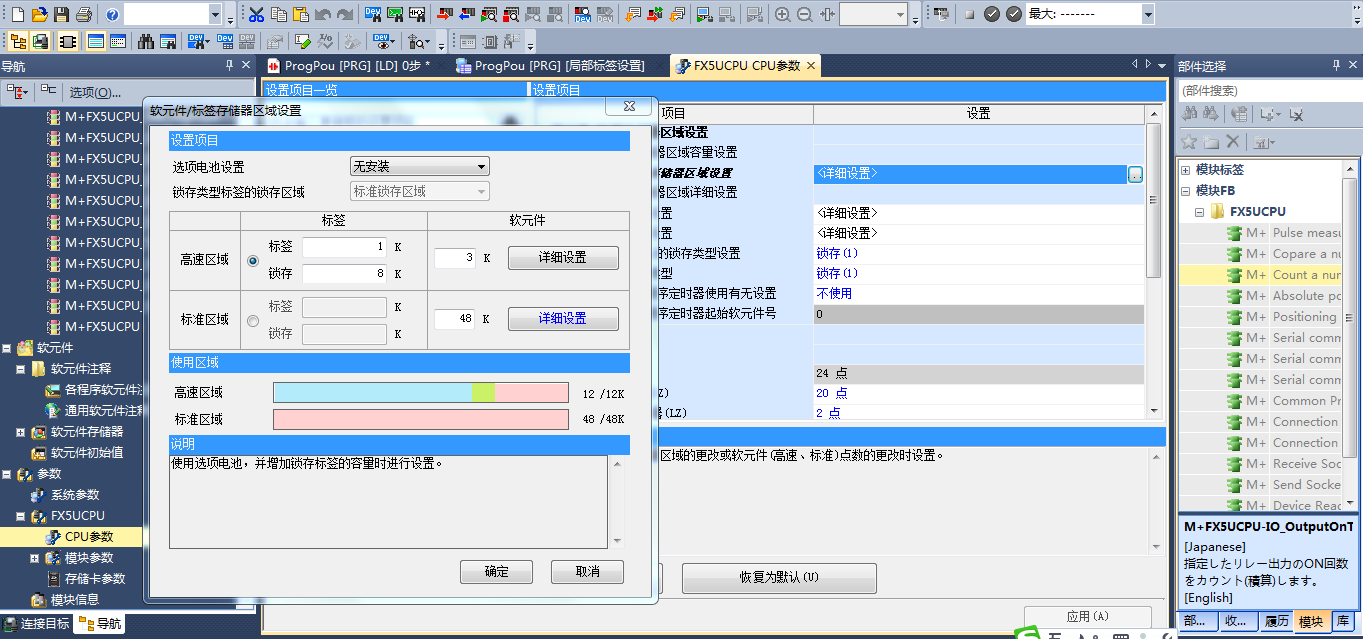Select the 高速区域 radio button
Image resolution: width=1363 pixels, height=639 pixels.
tap(252, 260)
